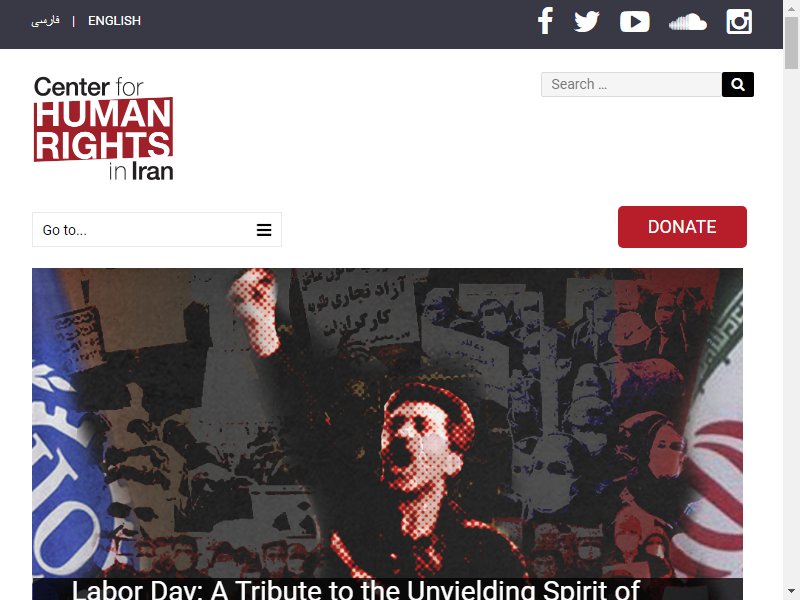Image resolution: width=800 pixels, height=600 pixels.
Task: Open the Labor Day article headline
Action: pos(356,590)
